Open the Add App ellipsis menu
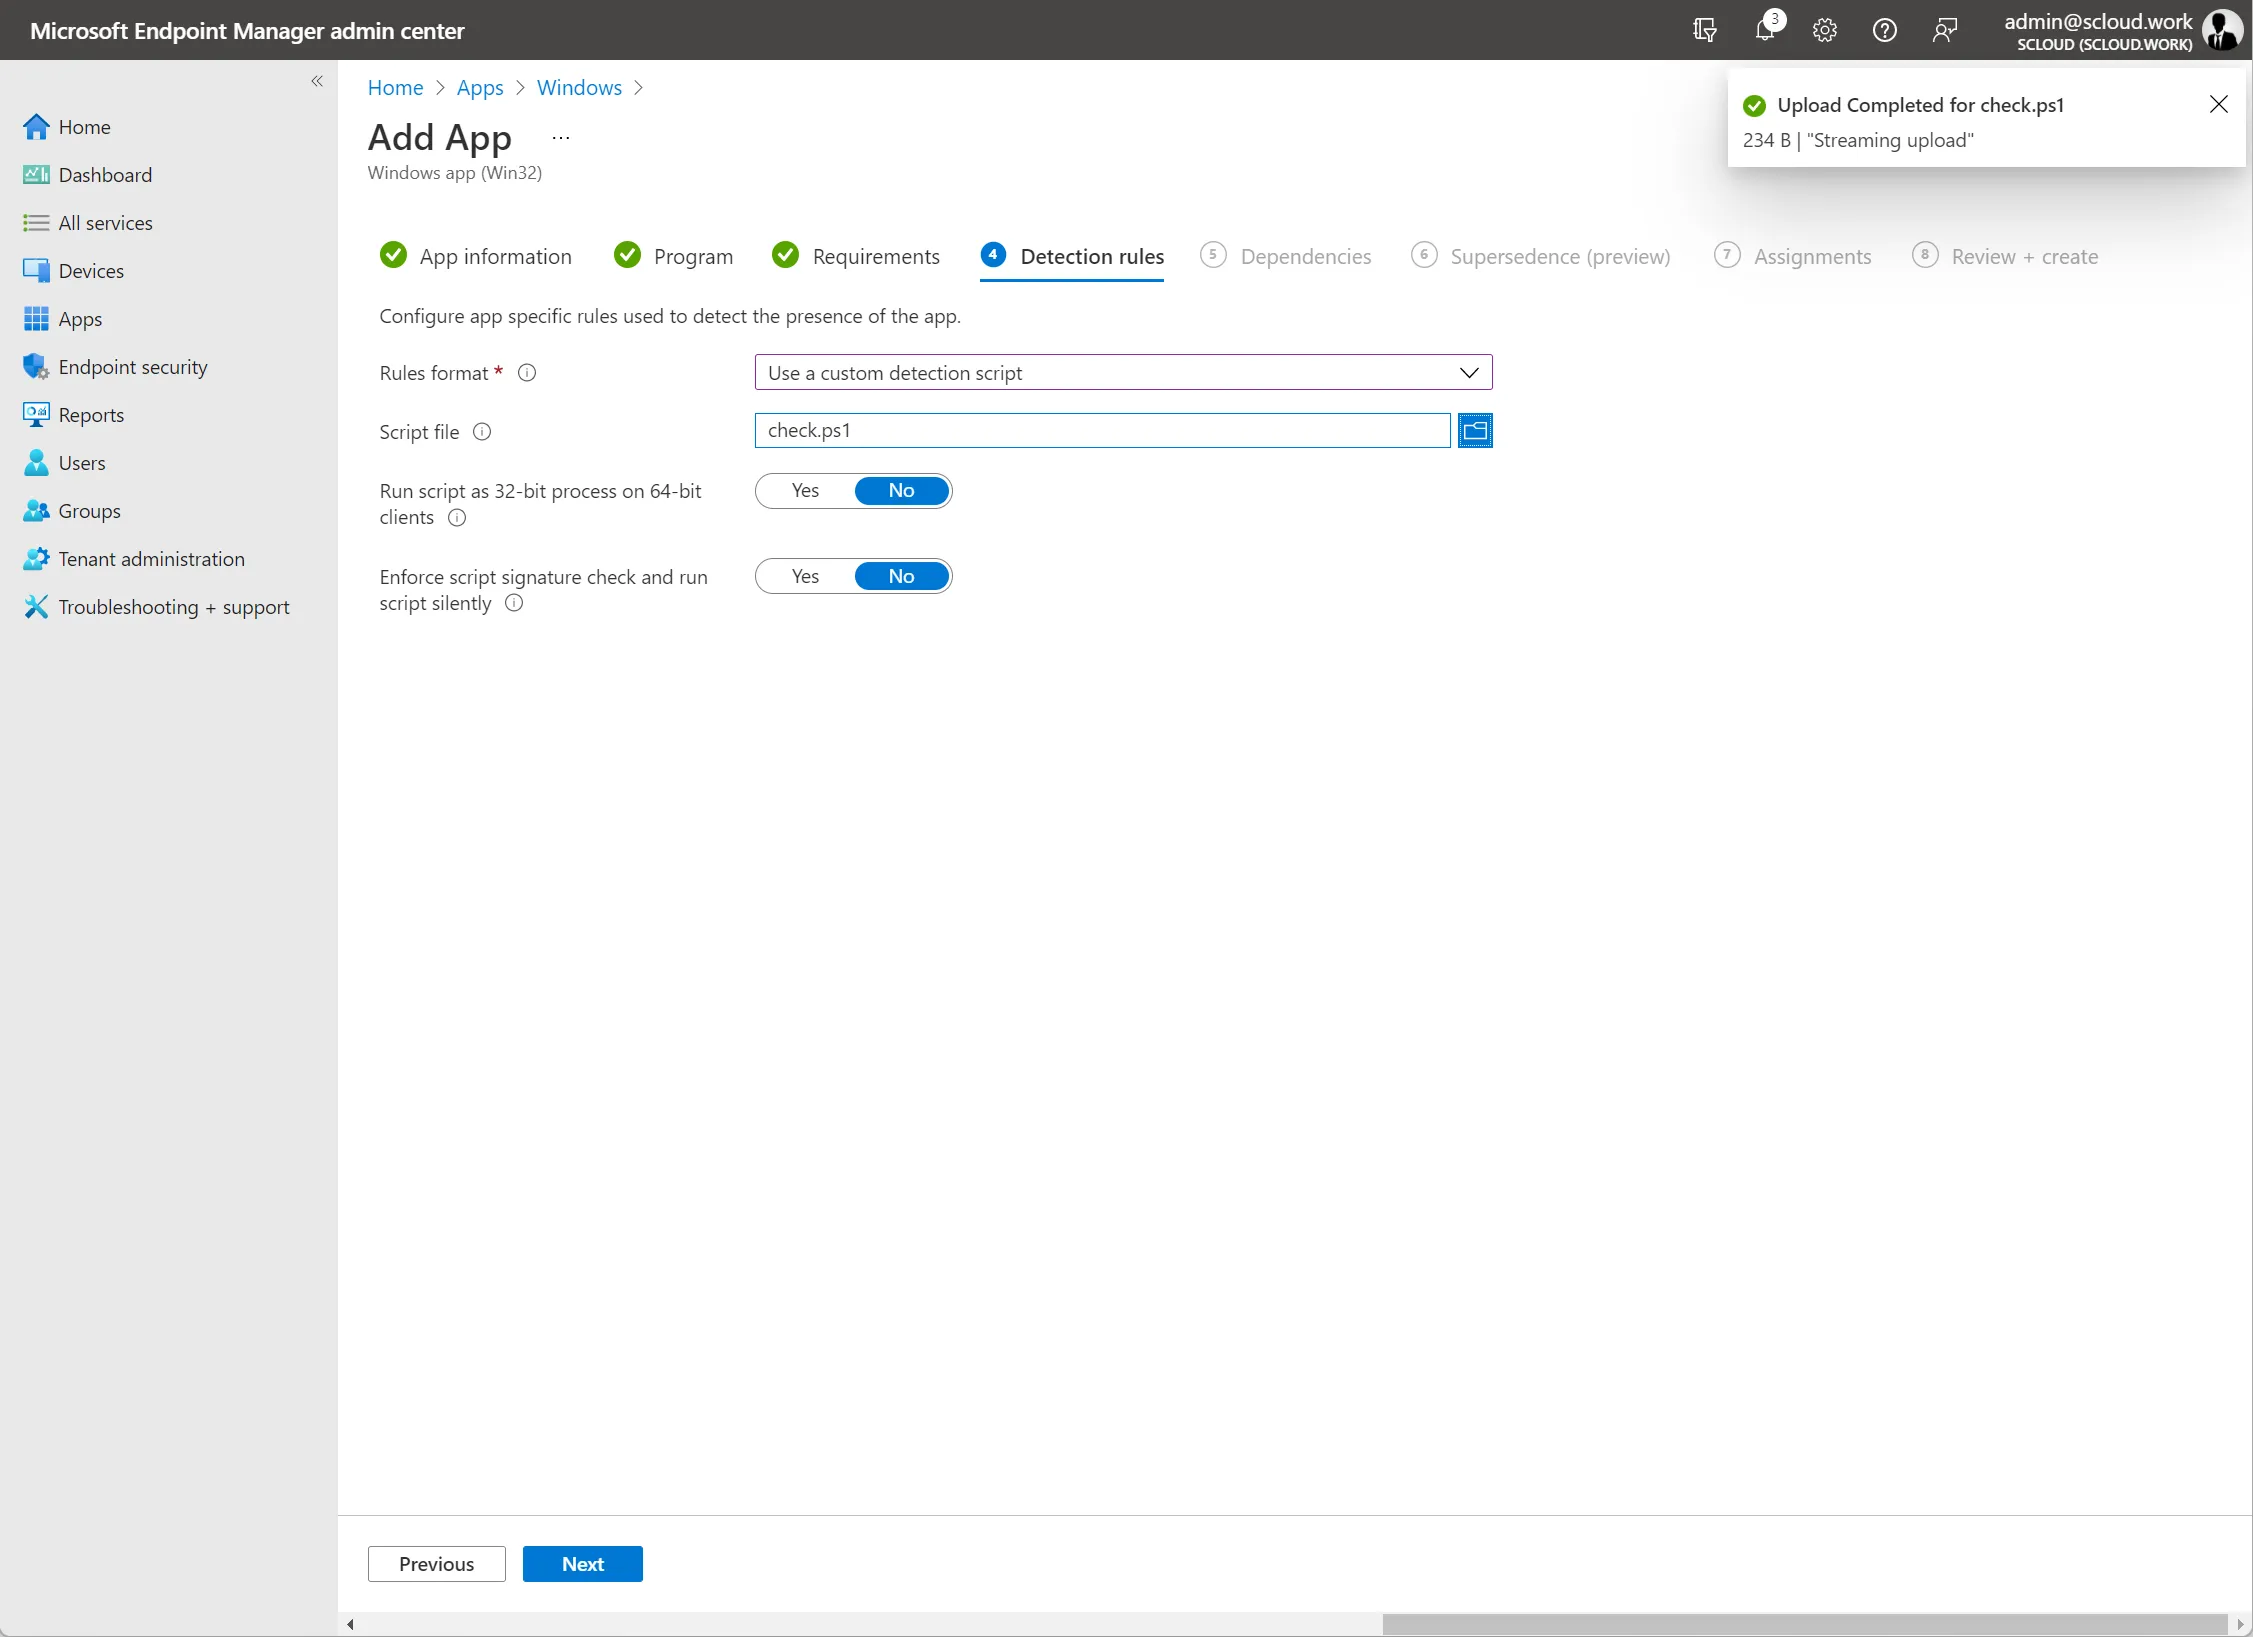 pos(561,138)
